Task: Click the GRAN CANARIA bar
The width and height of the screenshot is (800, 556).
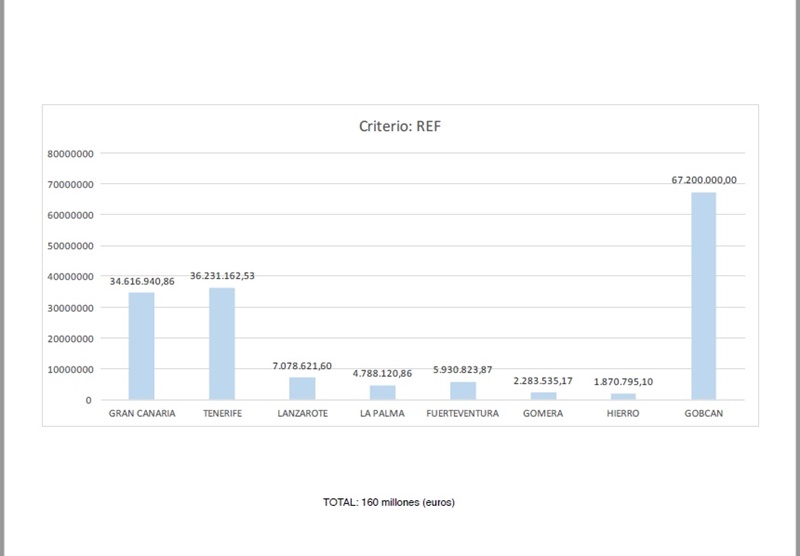Action: [141, 345]
